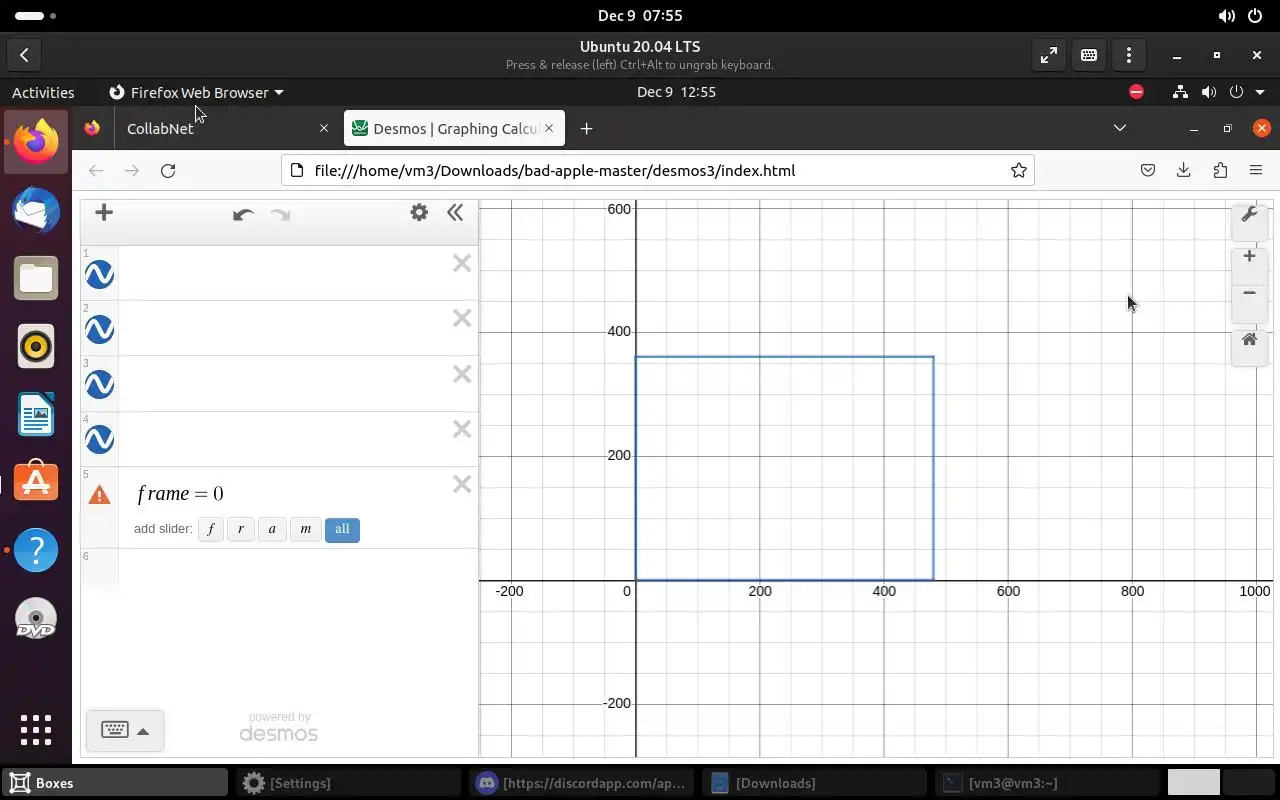Toggle Boxes fullscreen mode

[1049, 56]
